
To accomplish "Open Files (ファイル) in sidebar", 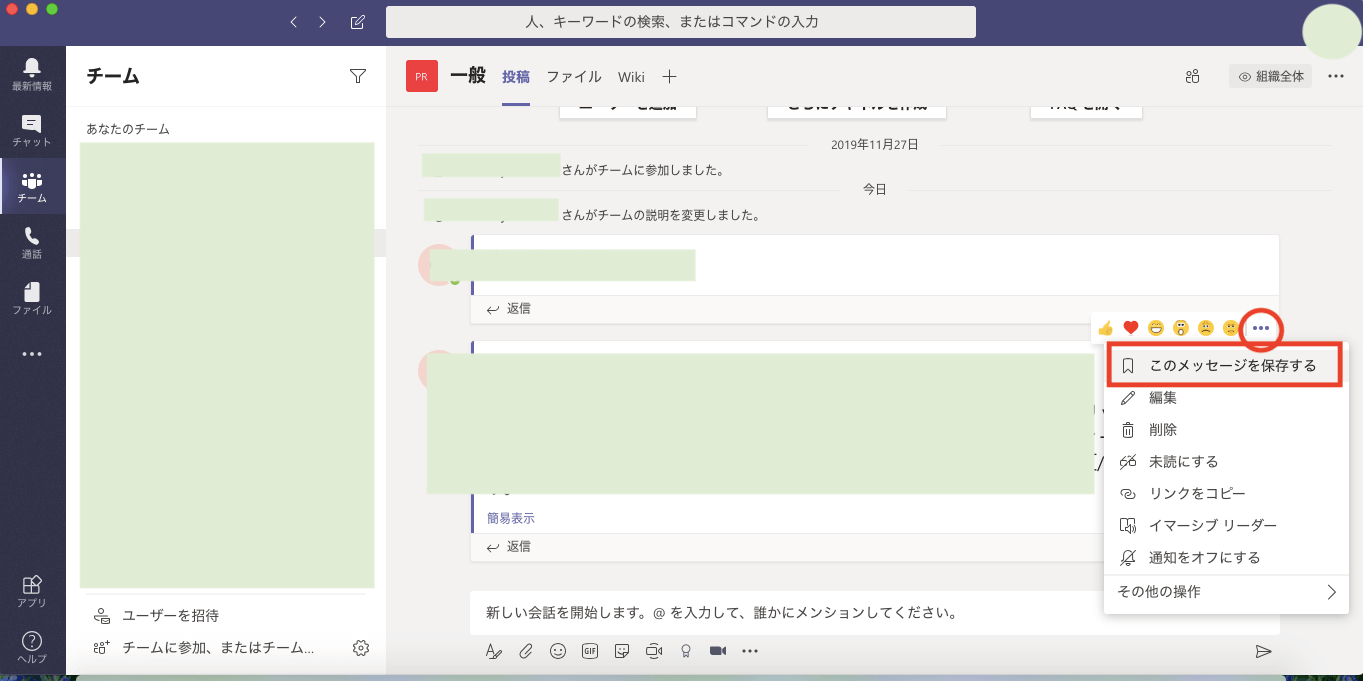I will [x=32, y=299].
